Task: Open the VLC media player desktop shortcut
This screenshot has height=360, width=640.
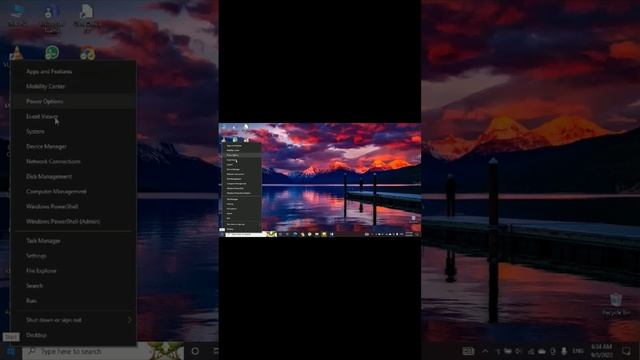Action: (16, 53)
